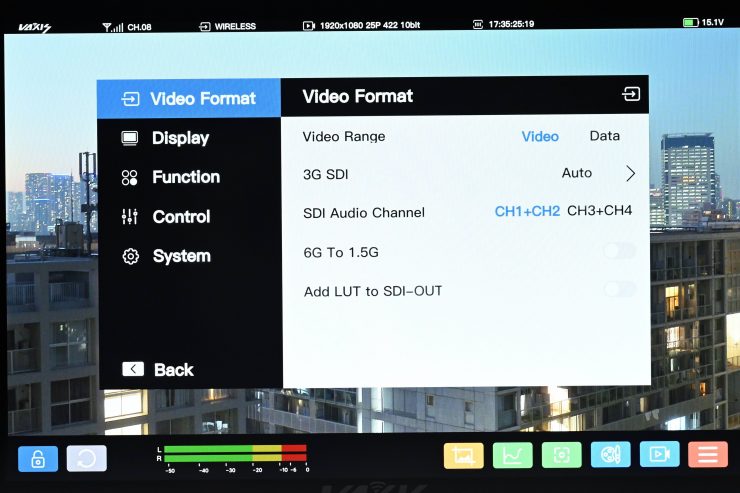
Task: Open the Display menu section
Action: point(180,138)
